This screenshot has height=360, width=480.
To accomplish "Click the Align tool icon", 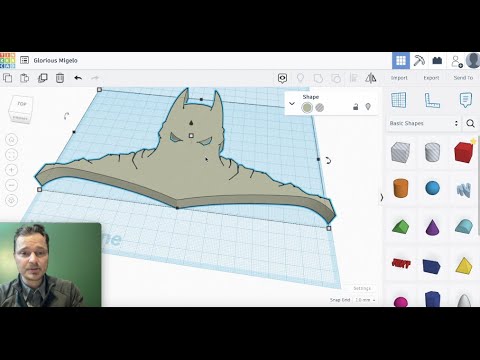I will click(353, 78).
